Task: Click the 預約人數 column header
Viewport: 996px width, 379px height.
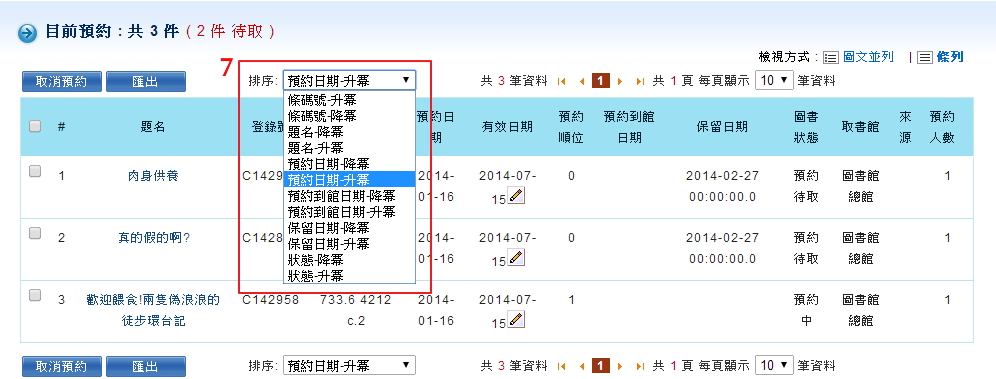Action: 942,127
